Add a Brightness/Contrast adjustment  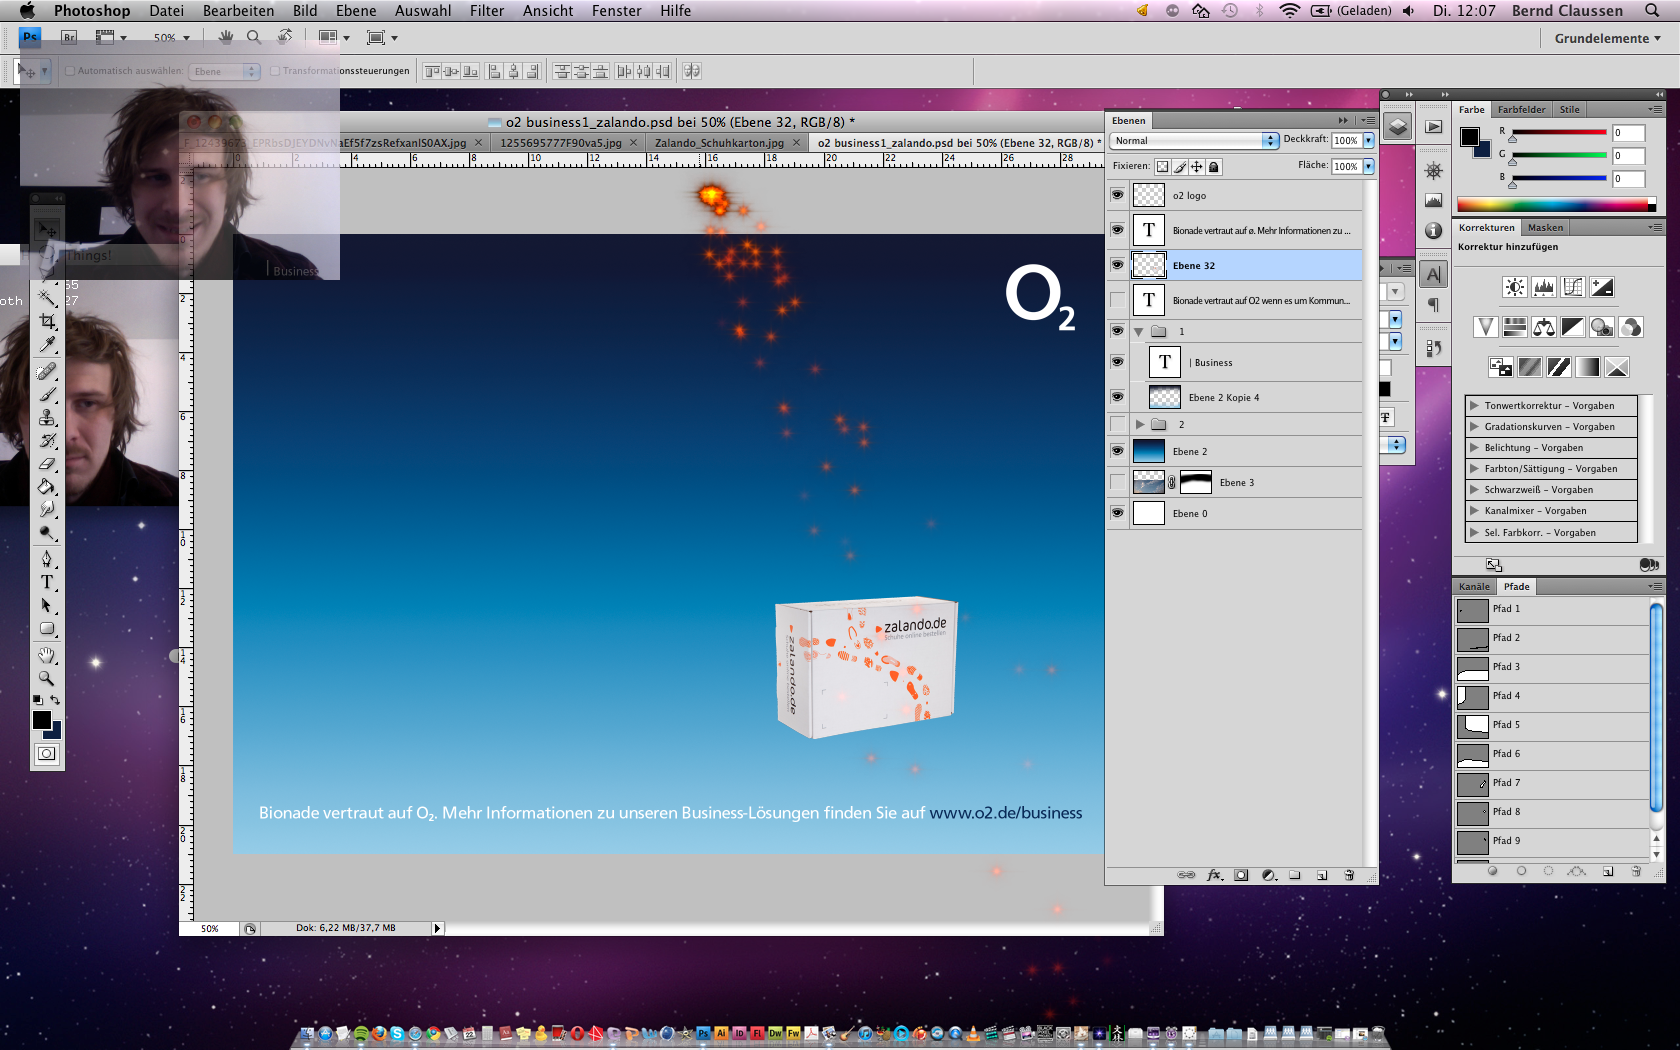pyautogui.click(x=1514, y=288)
